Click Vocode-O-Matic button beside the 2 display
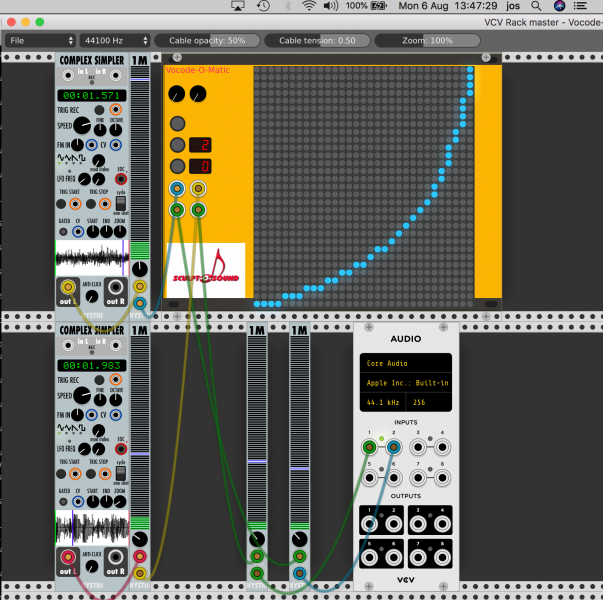The image size is (603, 600). pos(177,145)
